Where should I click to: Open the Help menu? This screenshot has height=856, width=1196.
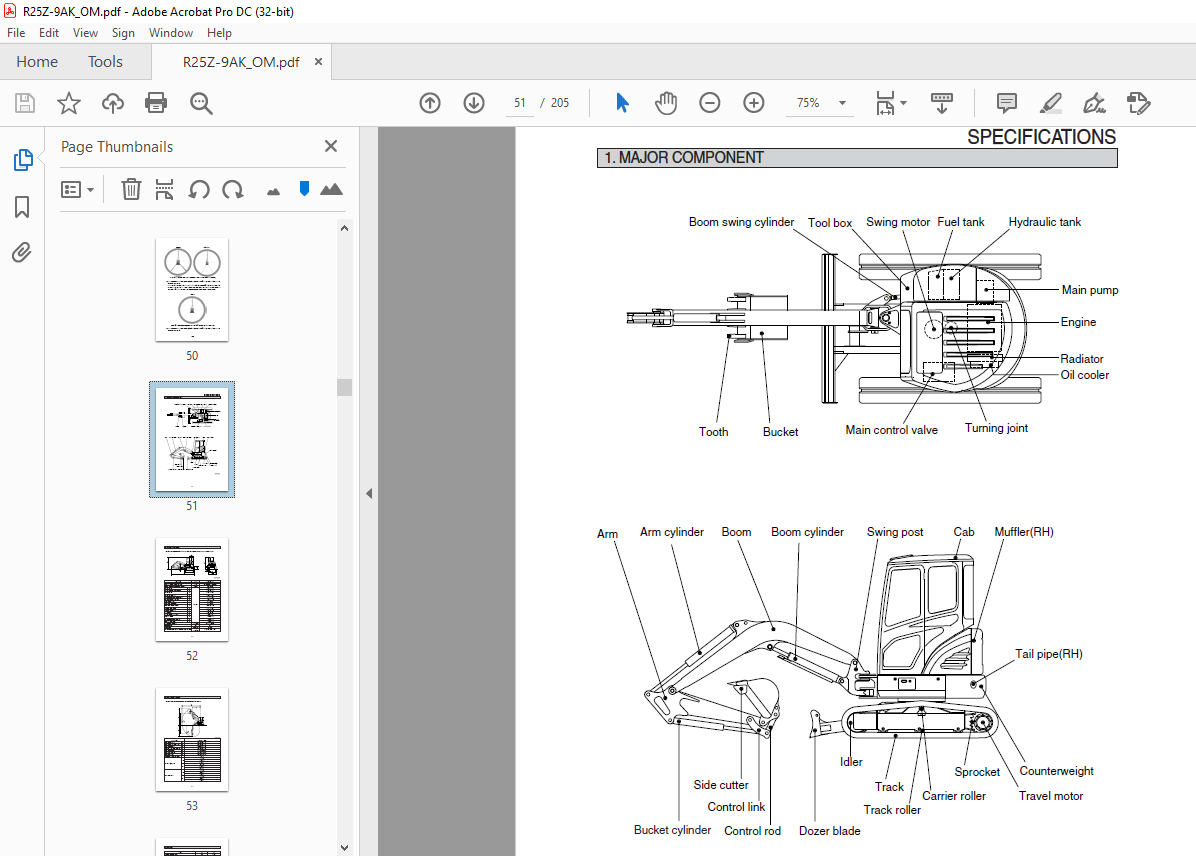click(219, 33)
